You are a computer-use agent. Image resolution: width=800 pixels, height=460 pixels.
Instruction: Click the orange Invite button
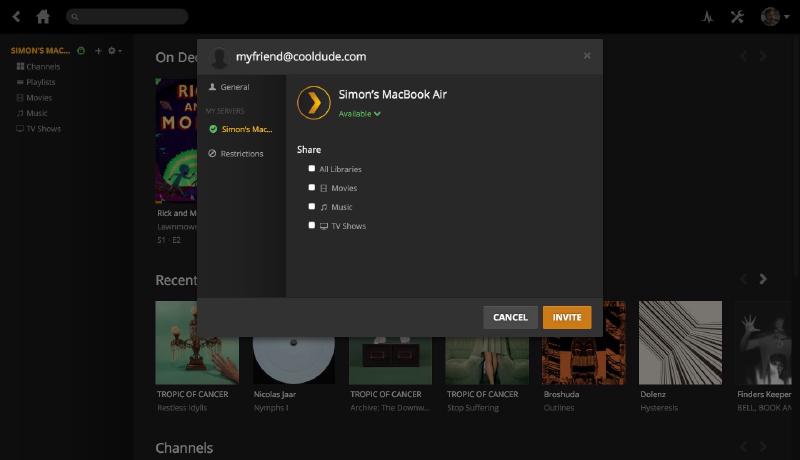tap(567, 317)
